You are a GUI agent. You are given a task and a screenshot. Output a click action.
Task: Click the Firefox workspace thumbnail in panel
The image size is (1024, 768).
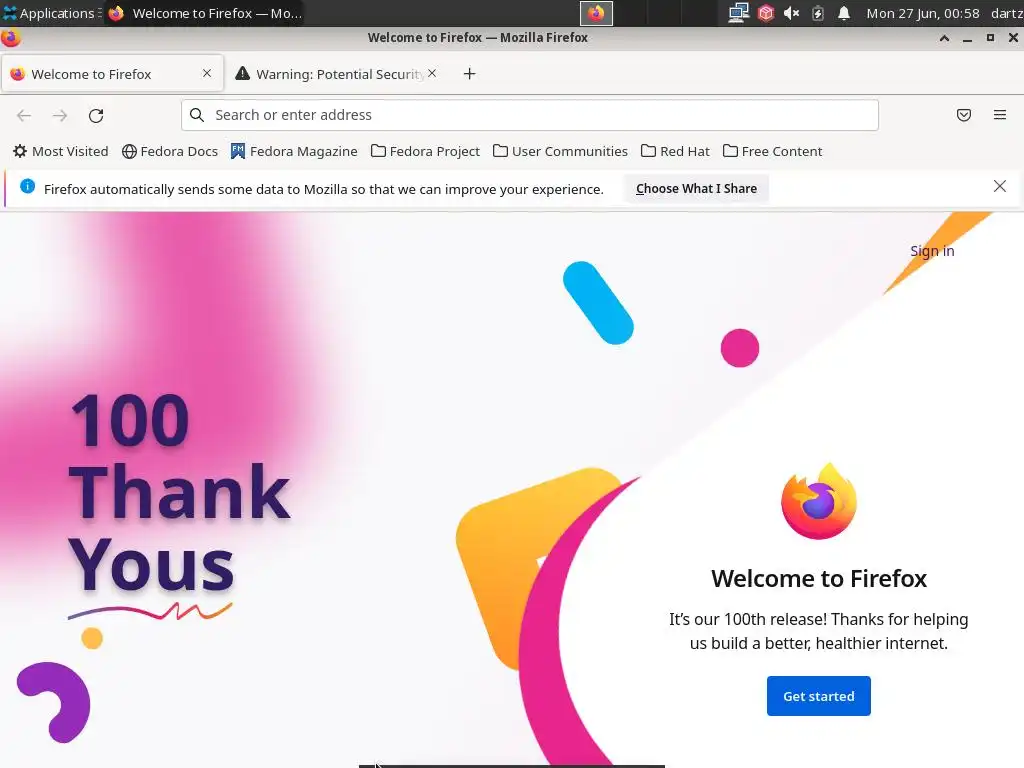[x=596, y=13]
